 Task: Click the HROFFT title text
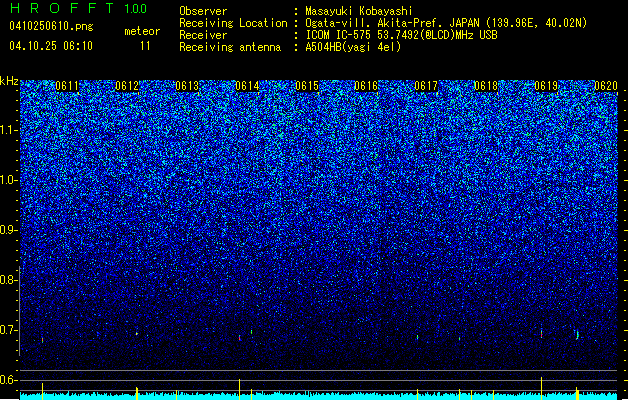pos(62,8)
